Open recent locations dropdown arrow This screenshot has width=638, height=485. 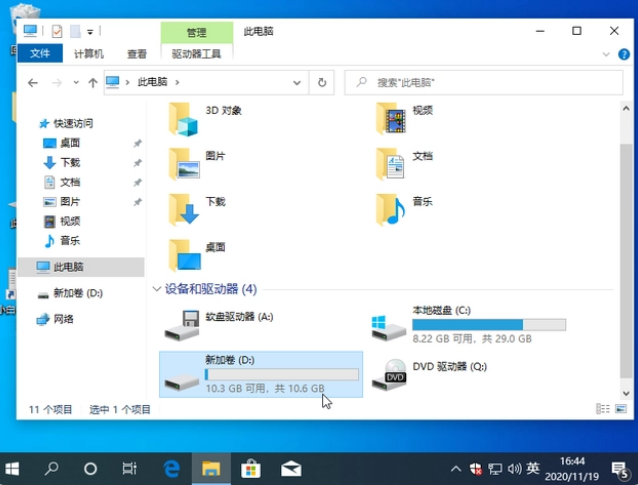(76, 83)
